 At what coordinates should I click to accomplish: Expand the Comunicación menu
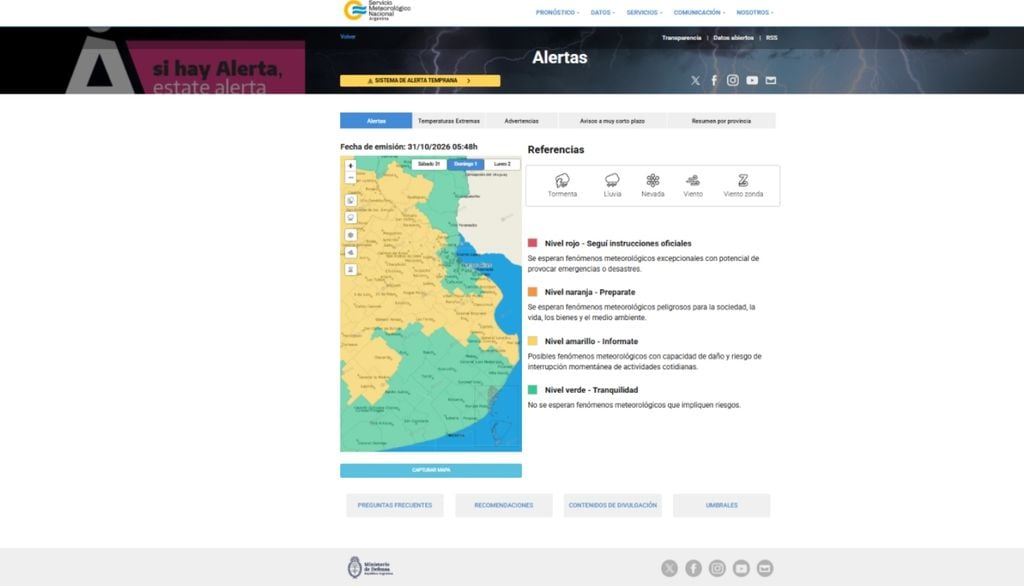pyautogui.click(x=699, y=12)
